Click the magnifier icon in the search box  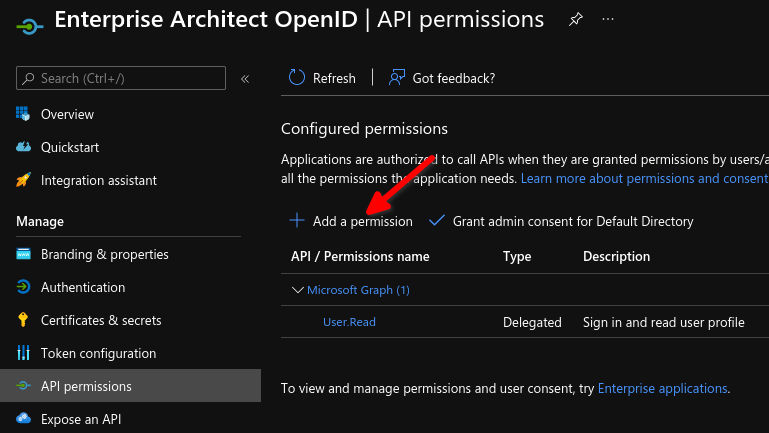click(28, 78)
